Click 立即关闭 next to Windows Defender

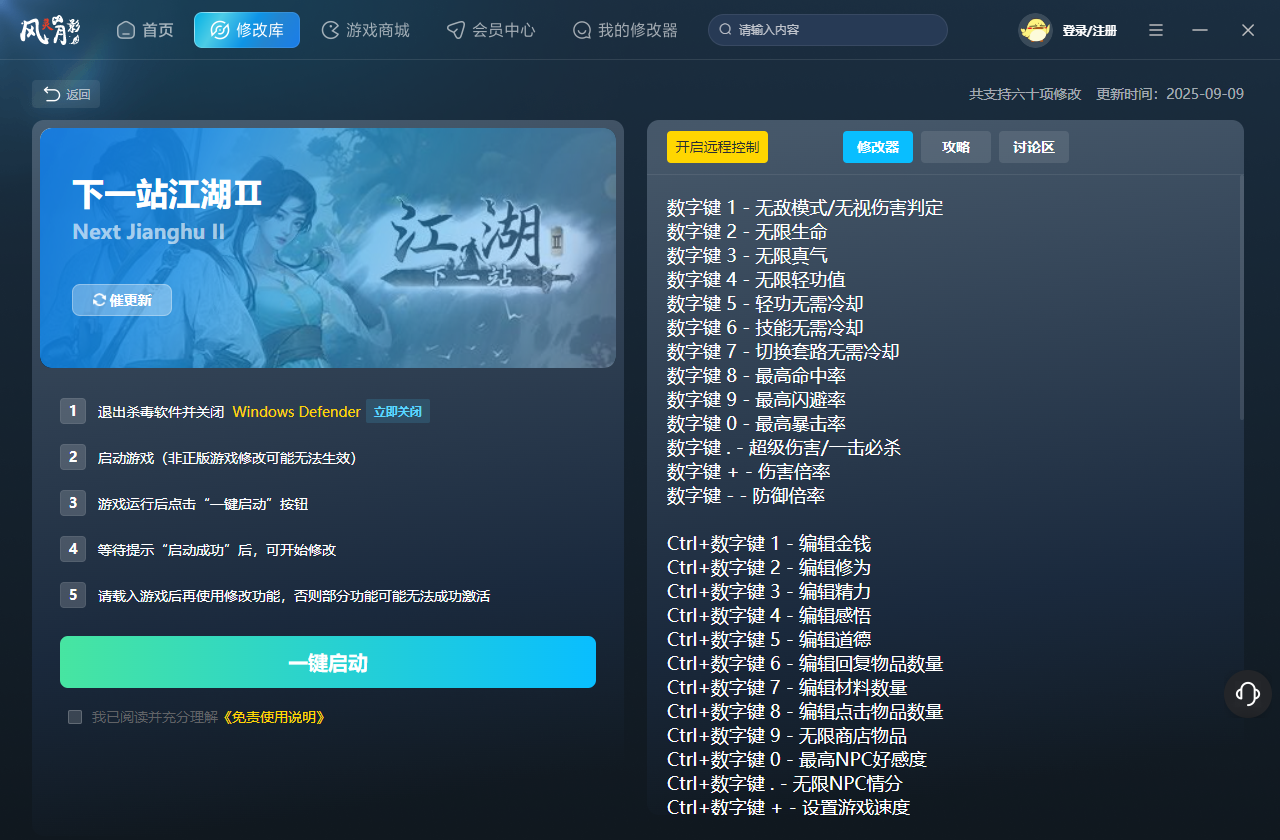point(397,412)
